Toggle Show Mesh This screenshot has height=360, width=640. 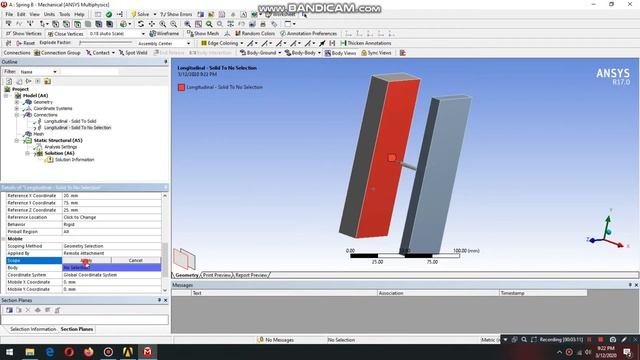pos(203,33)
